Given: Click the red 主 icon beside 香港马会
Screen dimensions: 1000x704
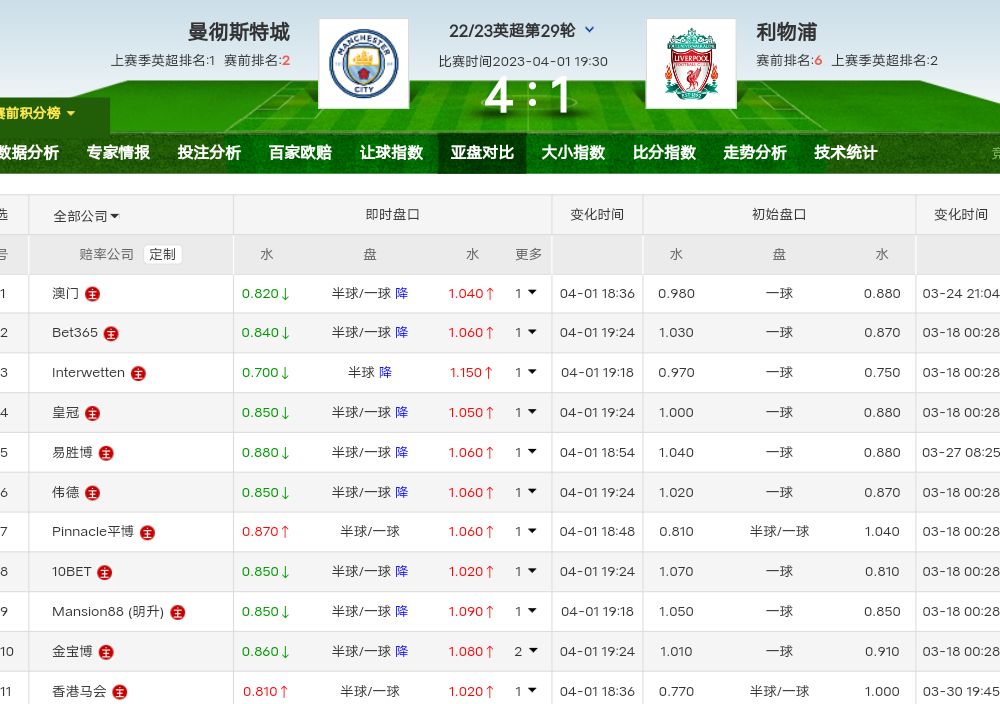Looking at the screenshot, I should tap(120, 692).
